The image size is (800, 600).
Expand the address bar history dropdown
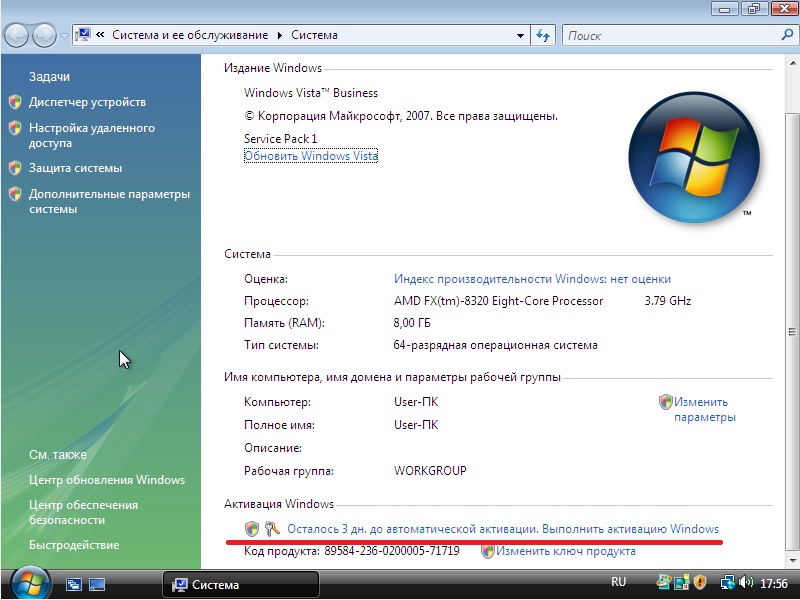click(520, 36)
